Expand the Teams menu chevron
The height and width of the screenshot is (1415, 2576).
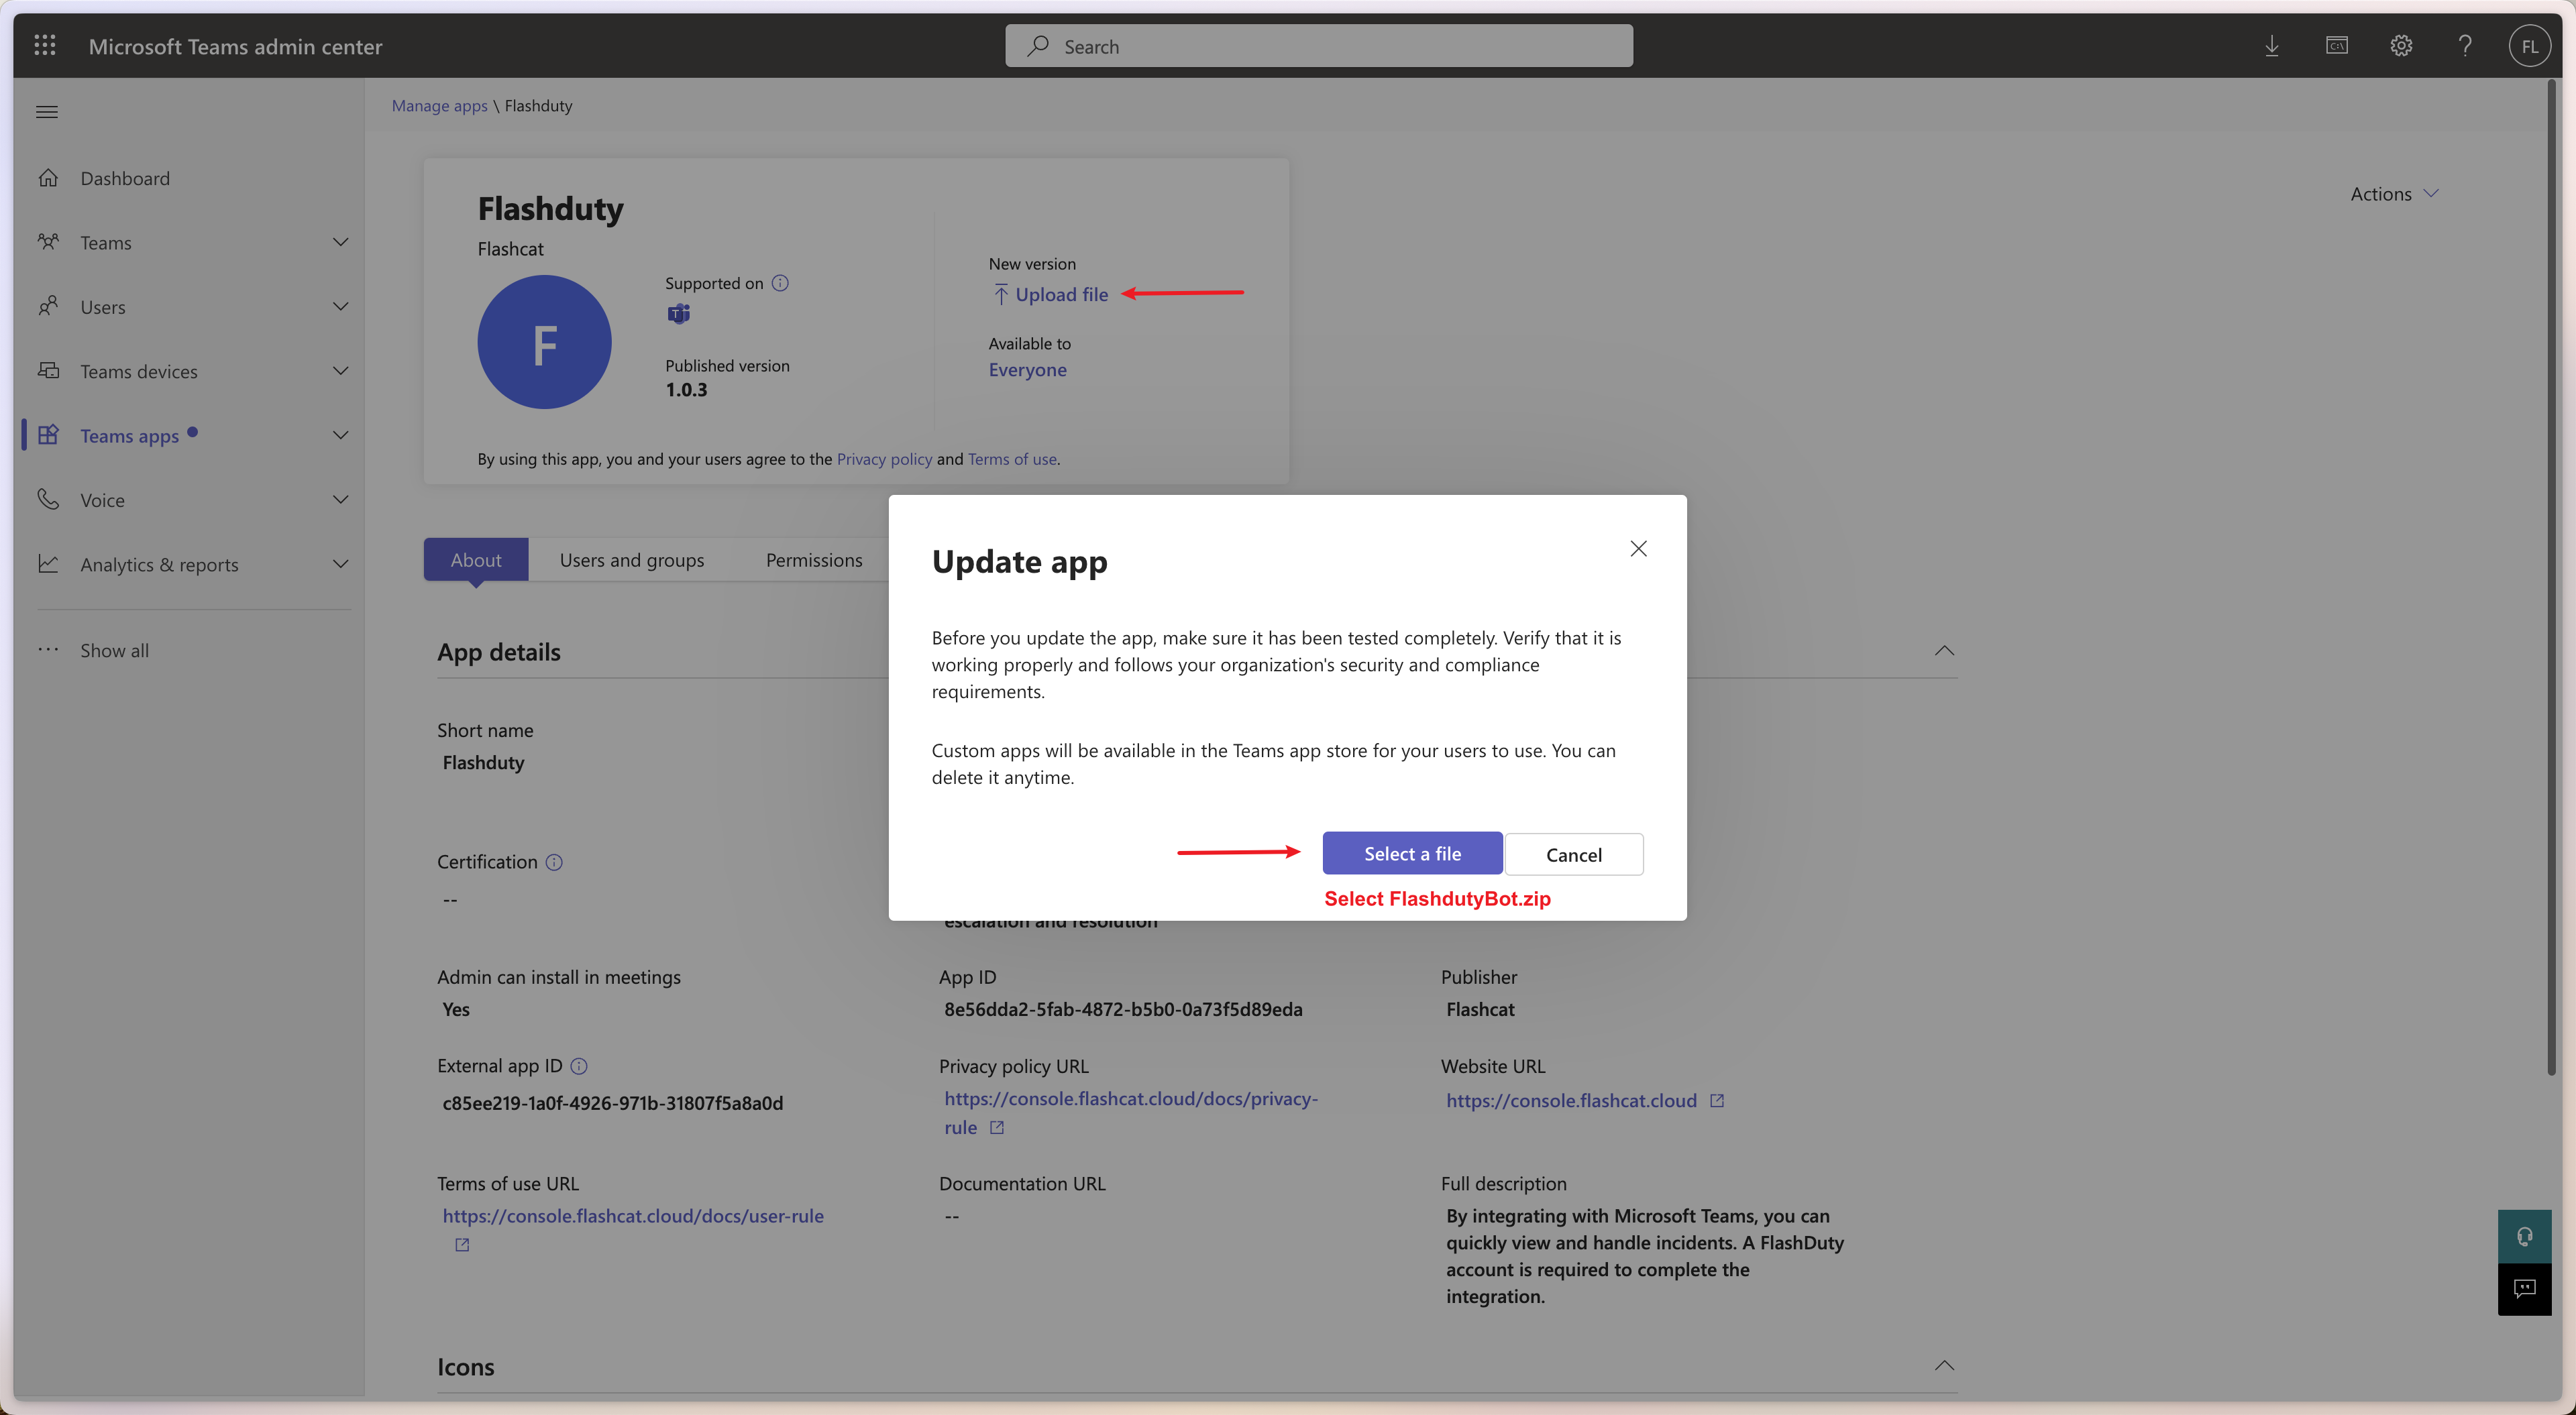pyautogui.click(x=341, y=242)
